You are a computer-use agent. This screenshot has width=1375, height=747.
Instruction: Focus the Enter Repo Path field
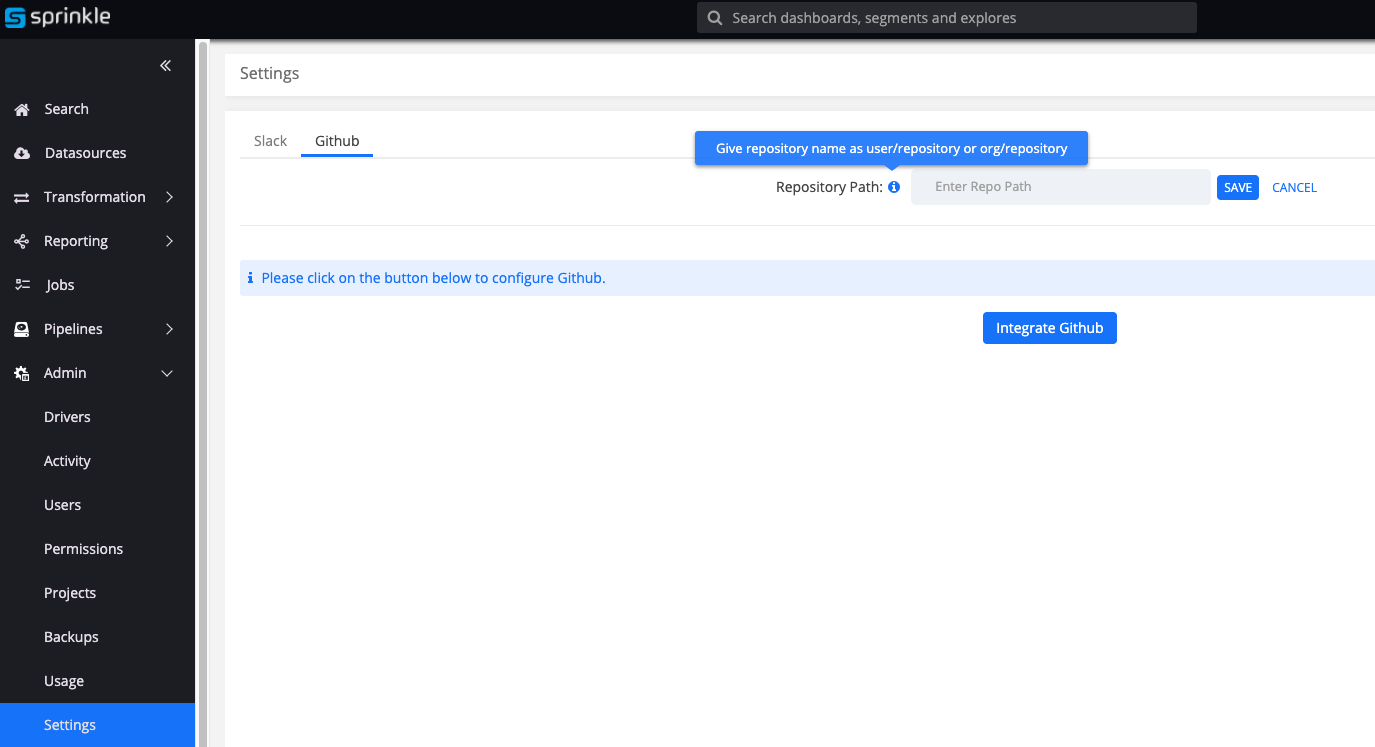1061,187
